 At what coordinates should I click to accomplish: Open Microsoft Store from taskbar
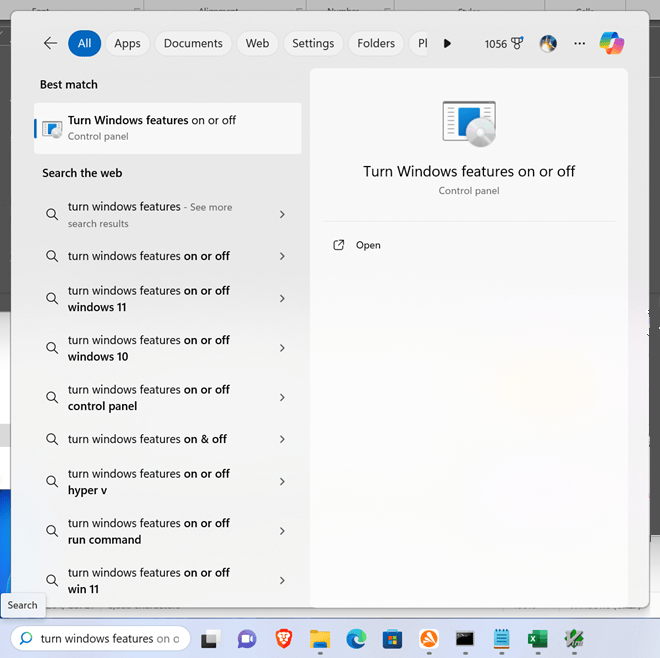coord(392,639)
